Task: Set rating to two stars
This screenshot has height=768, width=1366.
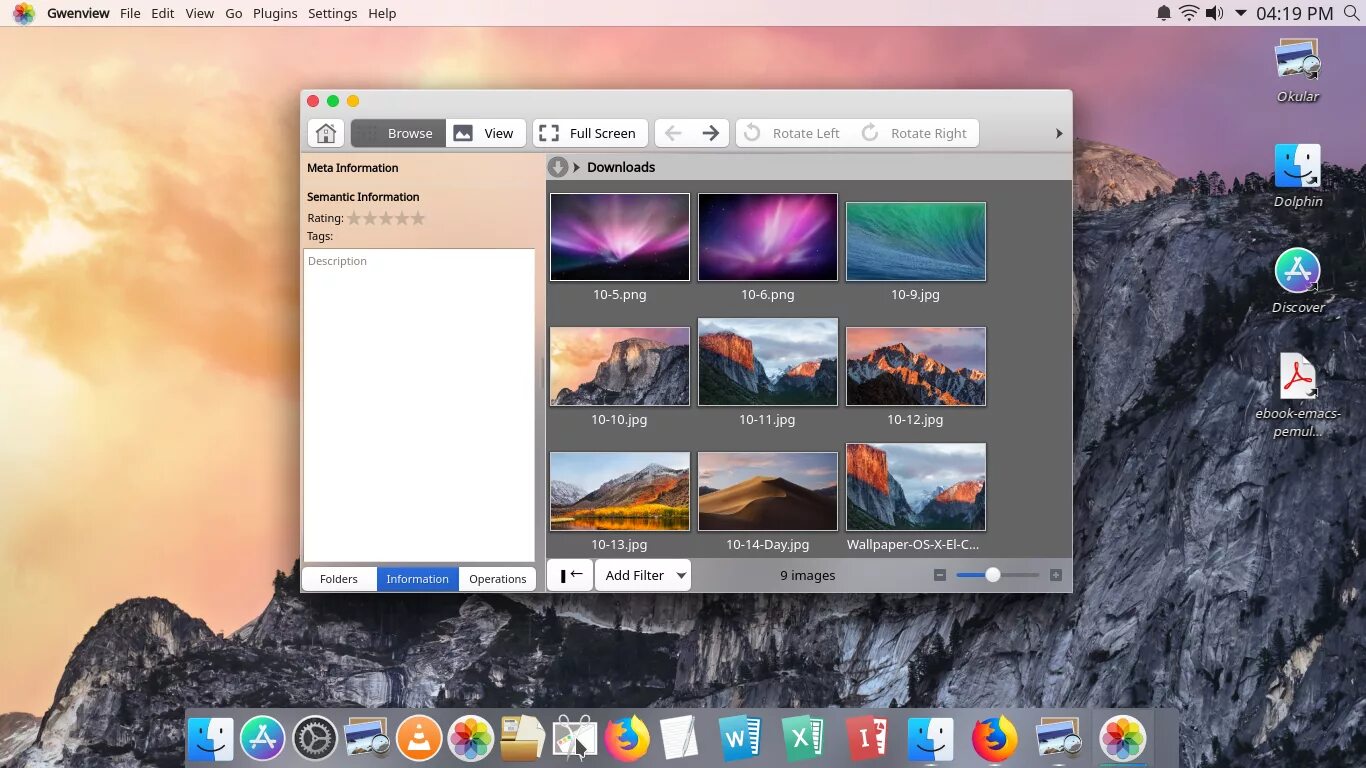Action: coord(370,218)
